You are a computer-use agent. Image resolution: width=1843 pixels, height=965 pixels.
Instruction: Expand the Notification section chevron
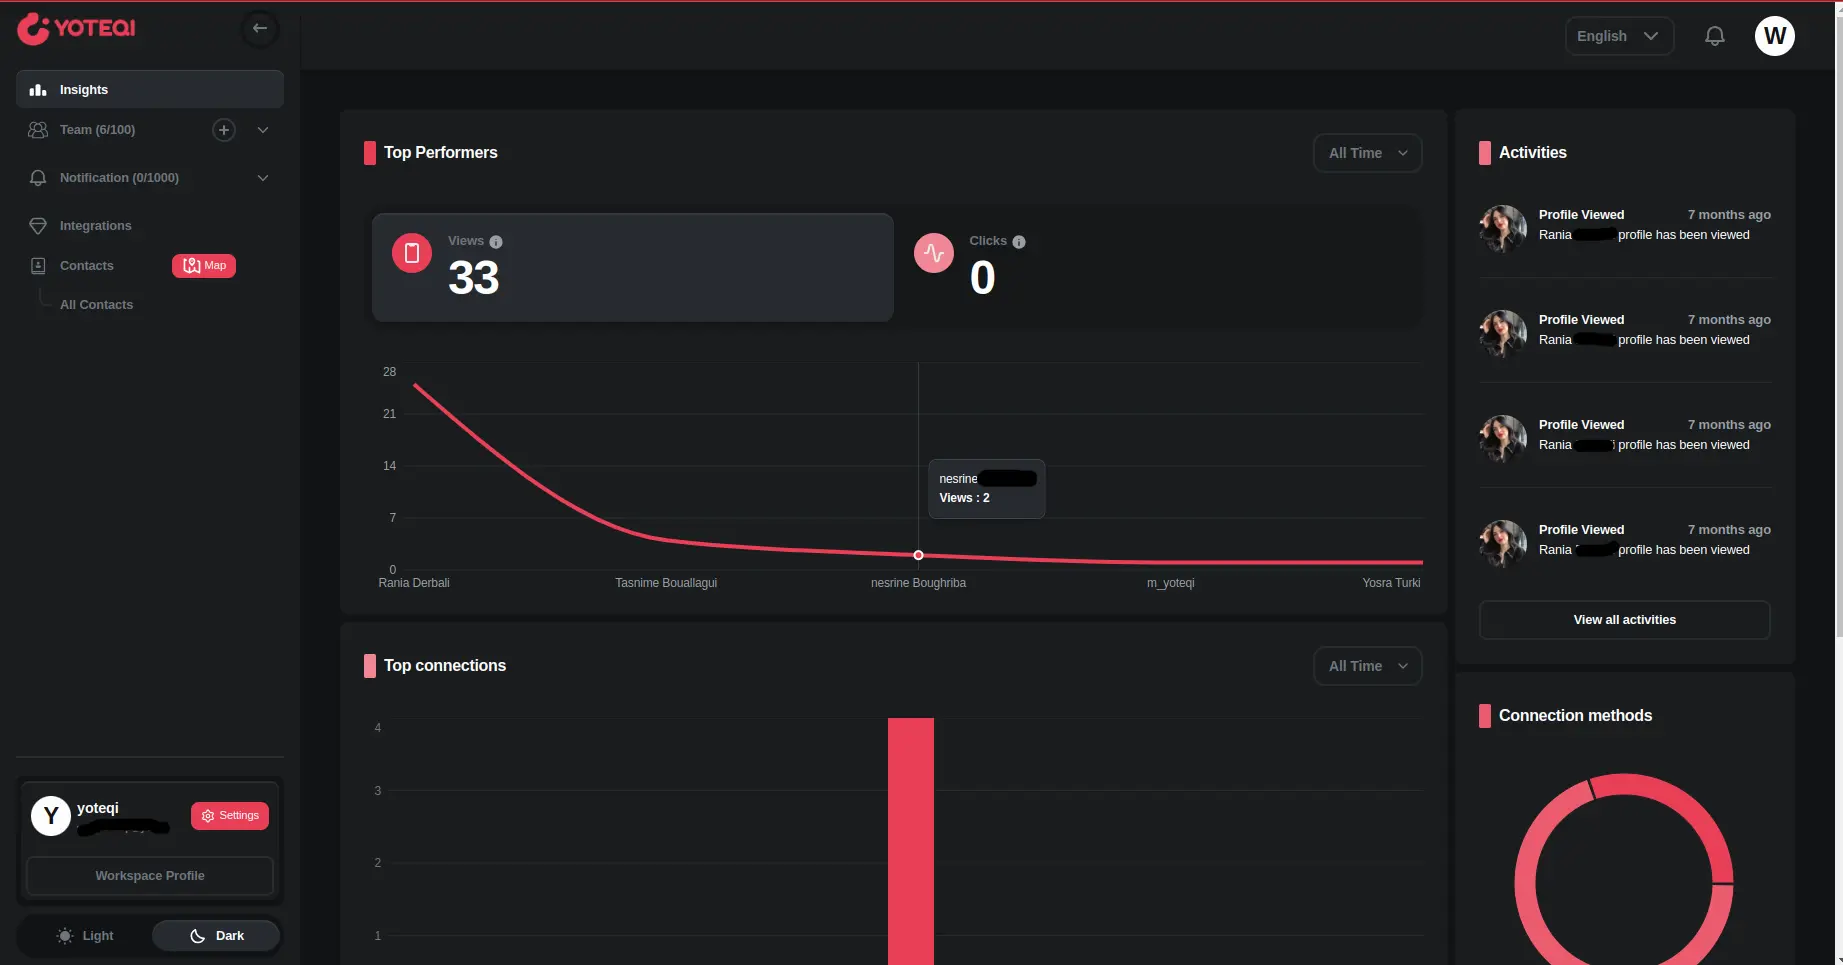tap(263, 178)
